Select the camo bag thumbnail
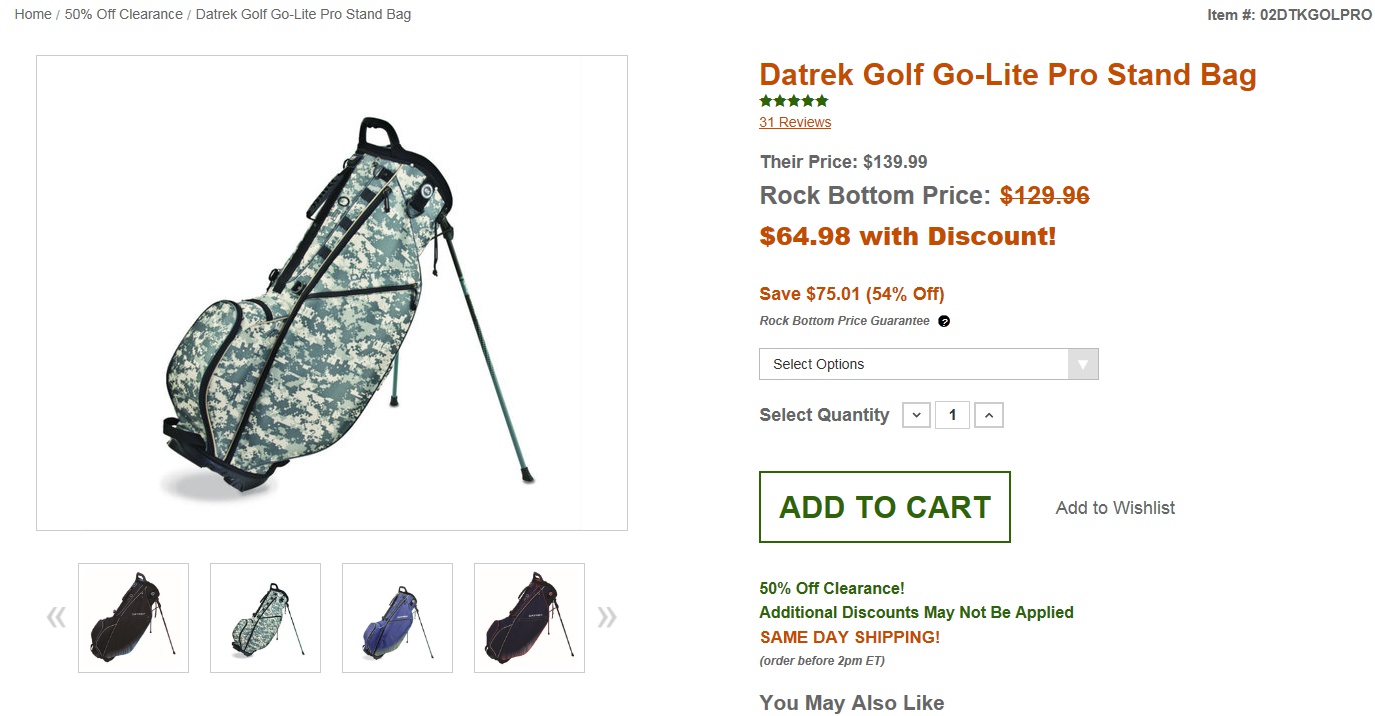The width and height of the screenshot is (1375, 716). coord(265,618)
